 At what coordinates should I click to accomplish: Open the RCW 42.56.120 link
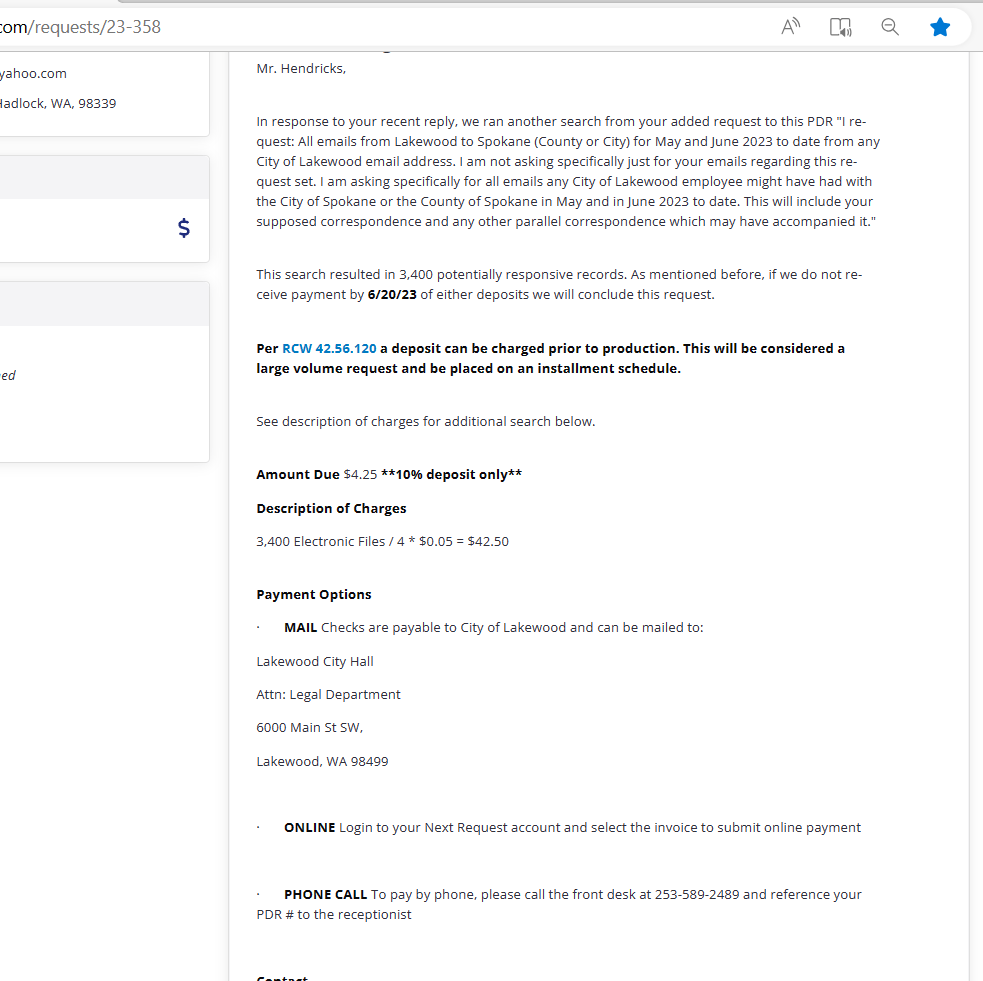pyautogui.click(x=329, y=348)
